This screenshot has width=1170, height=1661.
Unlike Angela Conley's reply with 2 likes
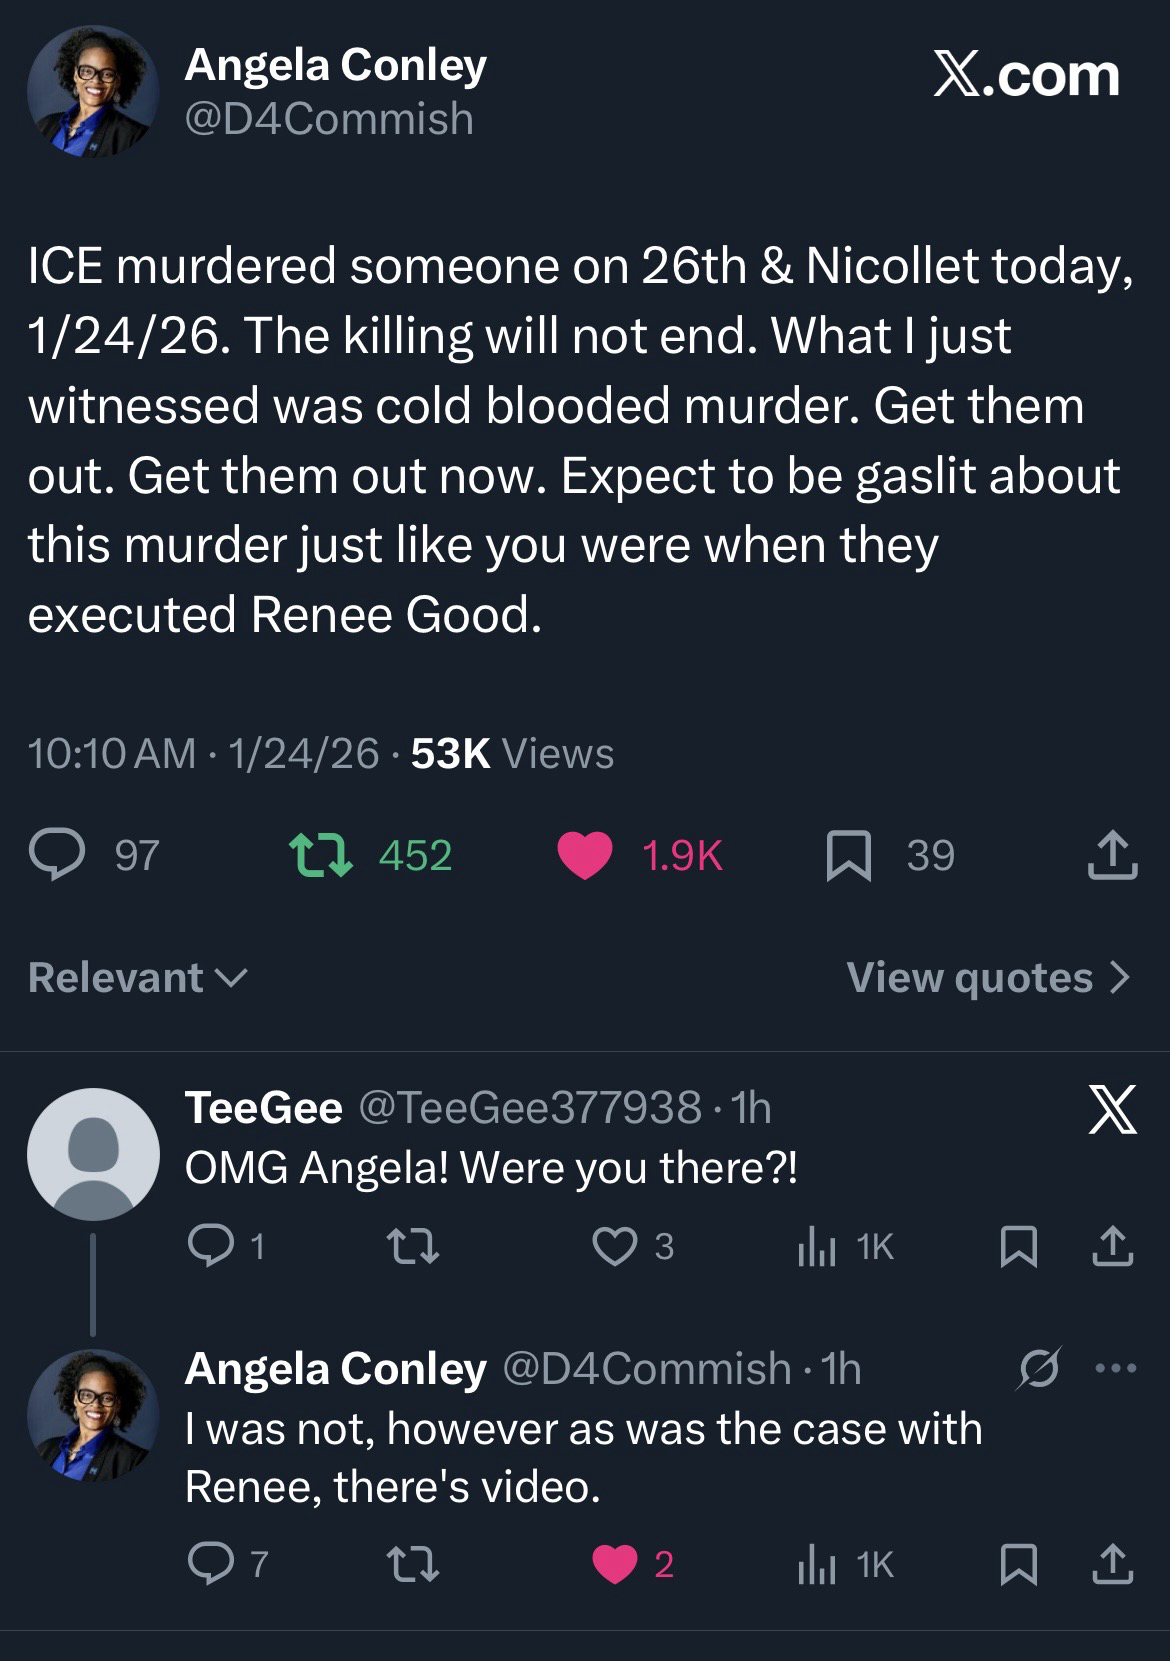(x=614, y=1565)
